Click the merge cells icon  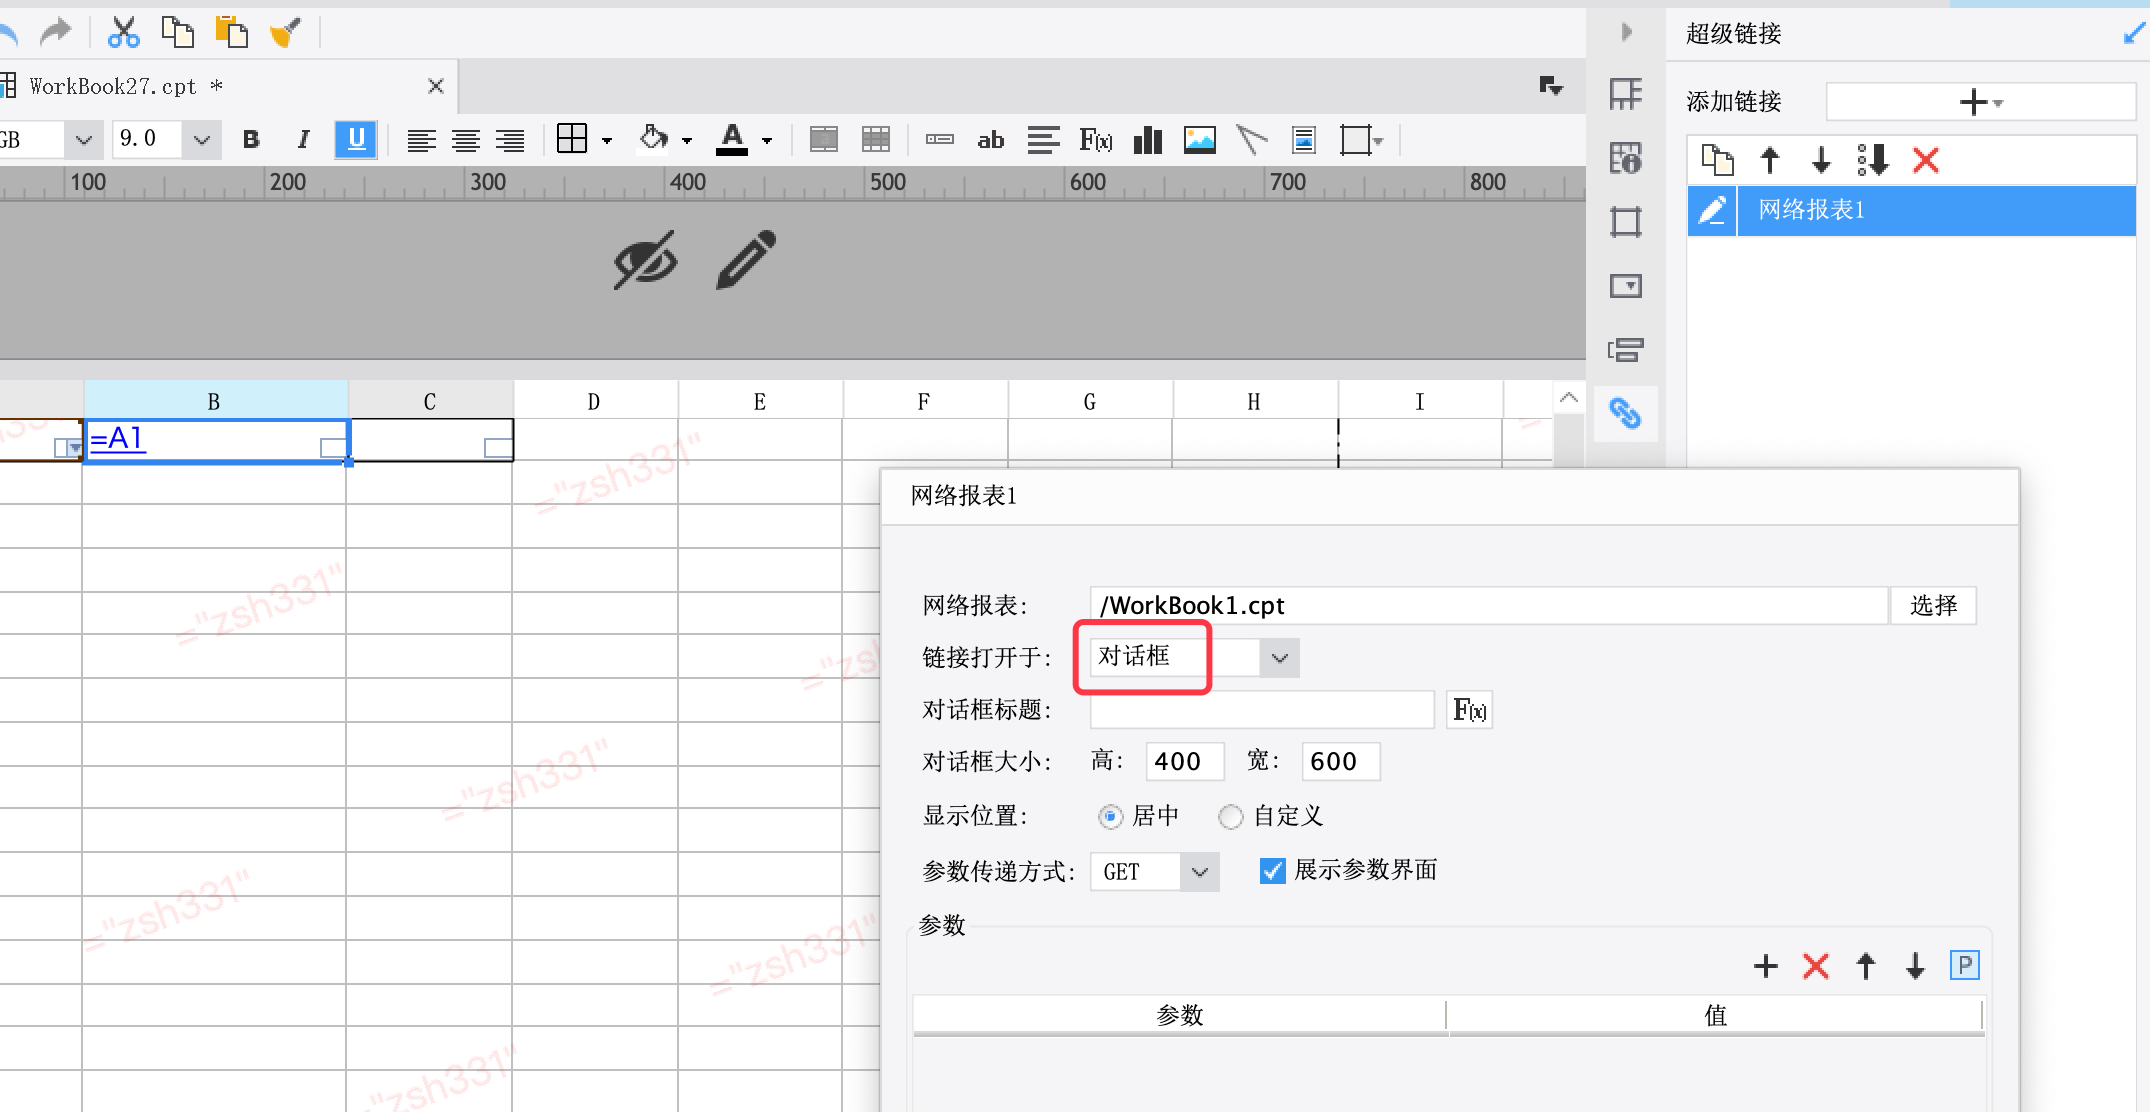824,139
